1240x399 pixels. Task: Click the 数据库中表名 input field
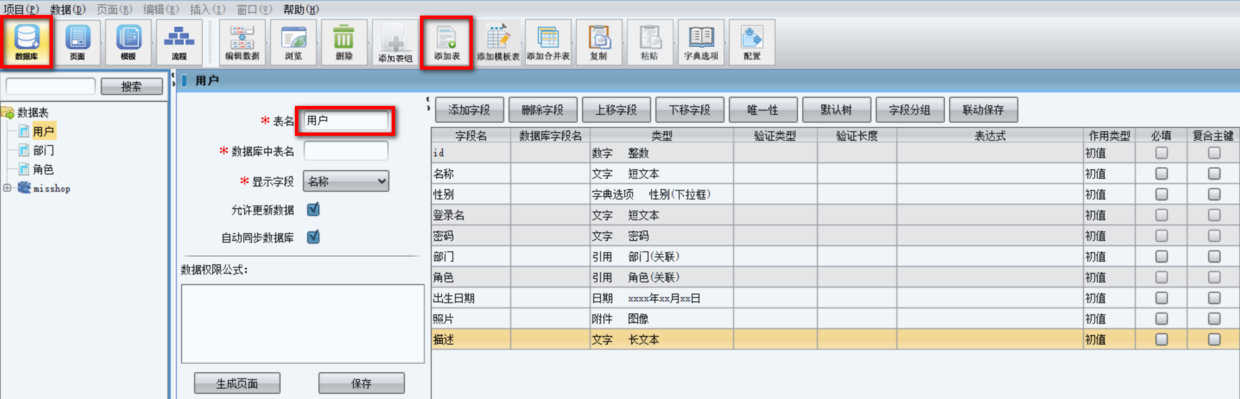pyautogui.click(x=346, y=151)
